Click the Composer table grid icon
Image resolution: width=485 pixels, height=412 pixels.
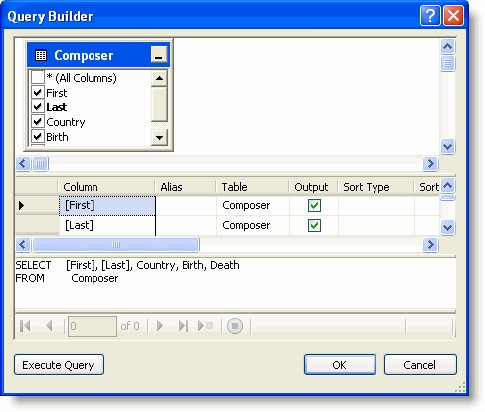tap(41, 55)
